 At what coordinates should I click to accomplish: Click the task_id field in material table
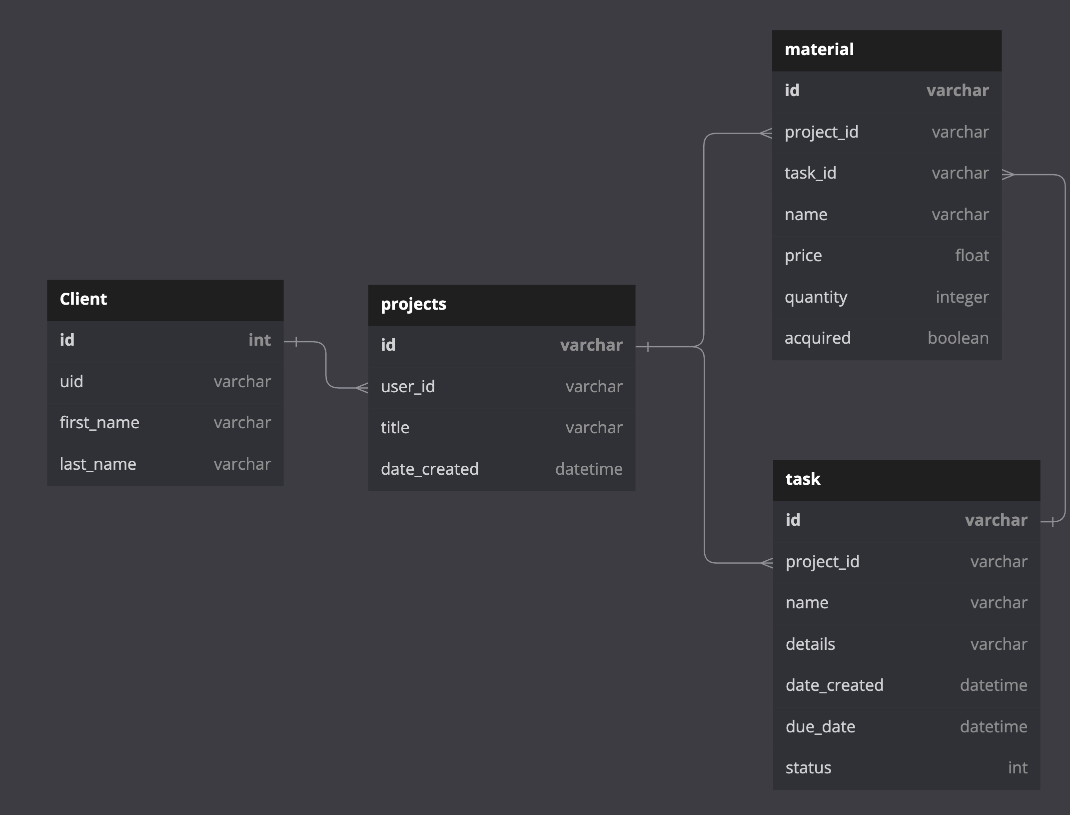(x=810, y=172)
